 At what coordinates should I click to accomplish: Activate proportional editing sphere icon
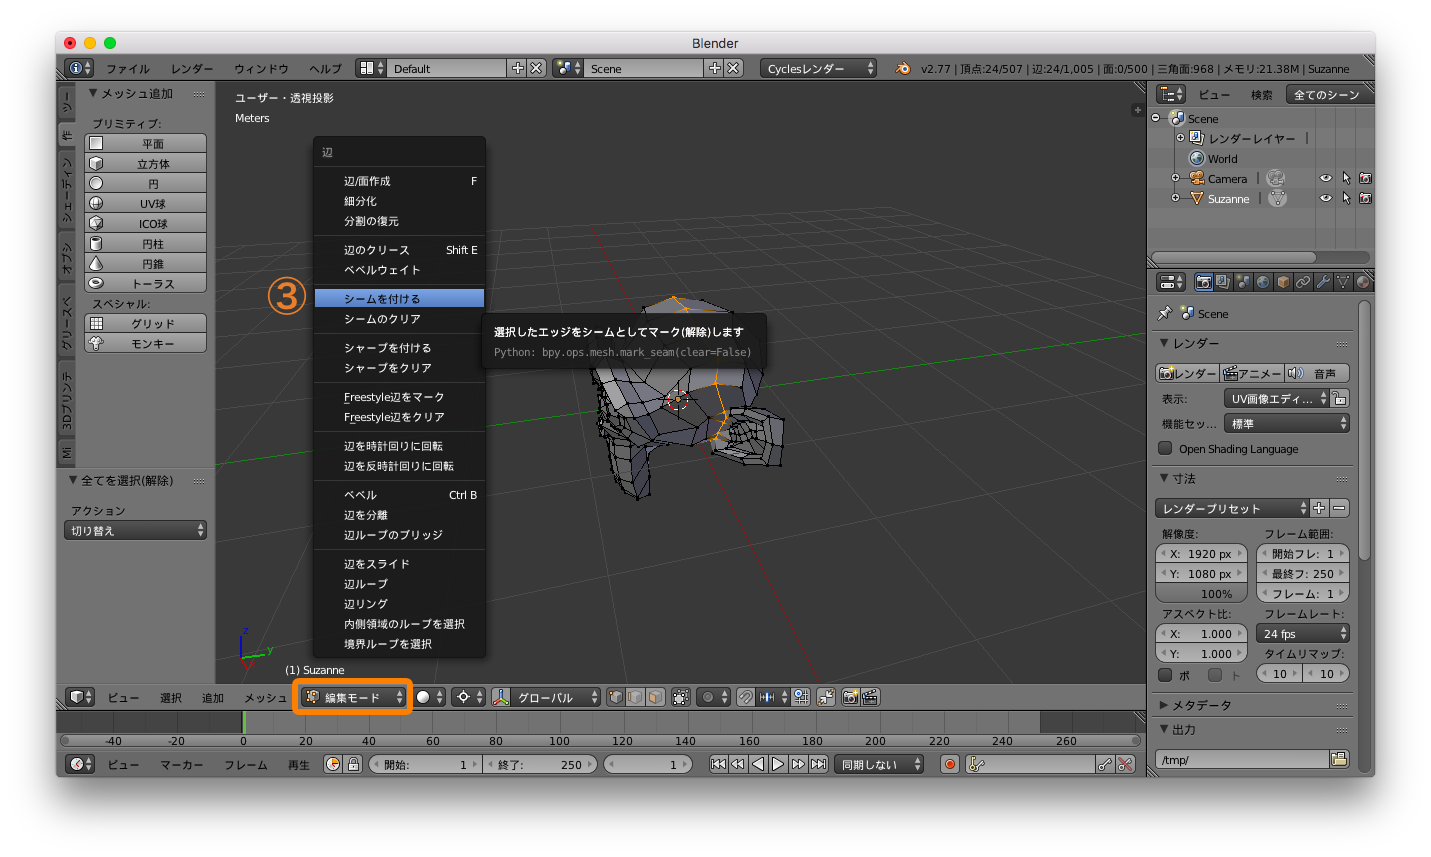(708, 697)
